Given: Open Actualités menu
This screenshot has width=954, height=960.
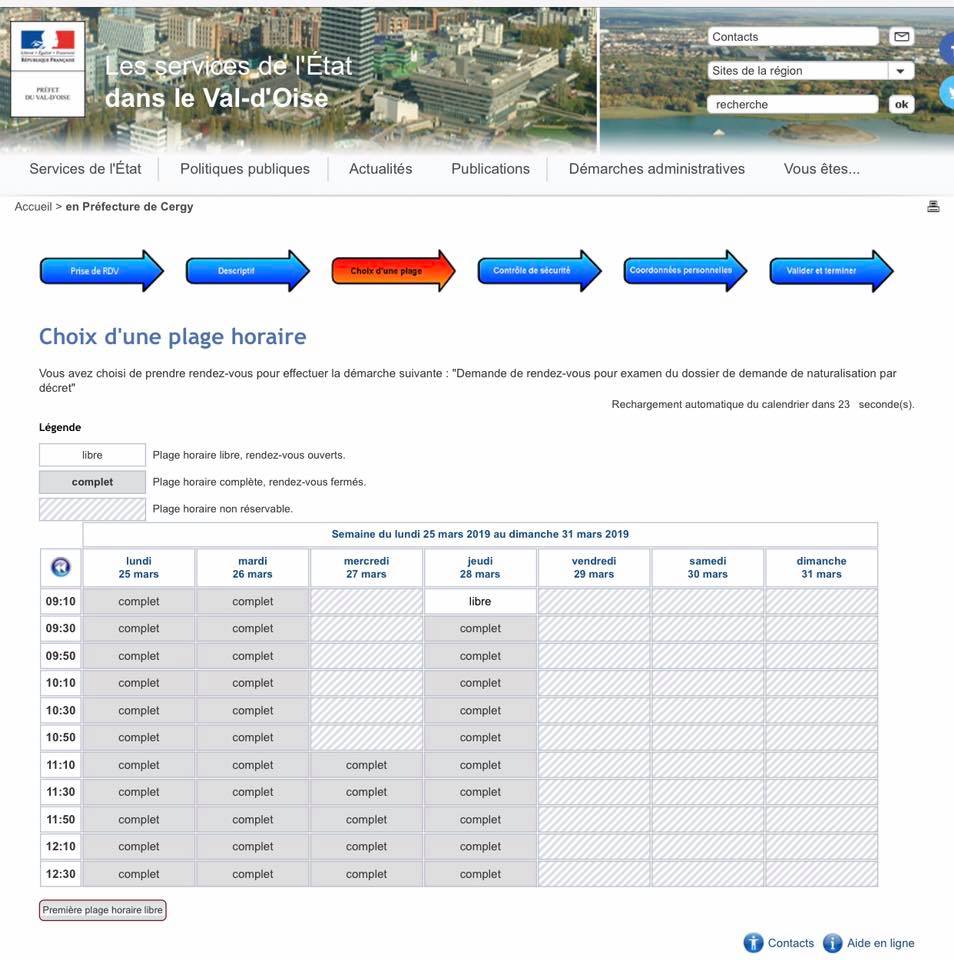Looking at the screenshot, I should (x=380, y=169).
